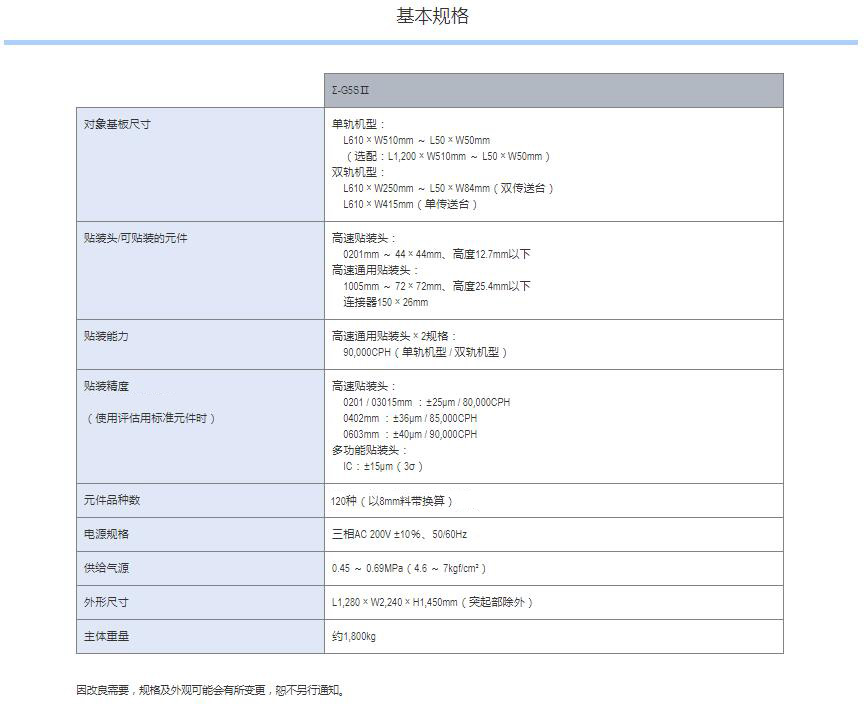Click the L610 × W415mm 单传送台 line
The image size is (867, 708).
point(410,204)
